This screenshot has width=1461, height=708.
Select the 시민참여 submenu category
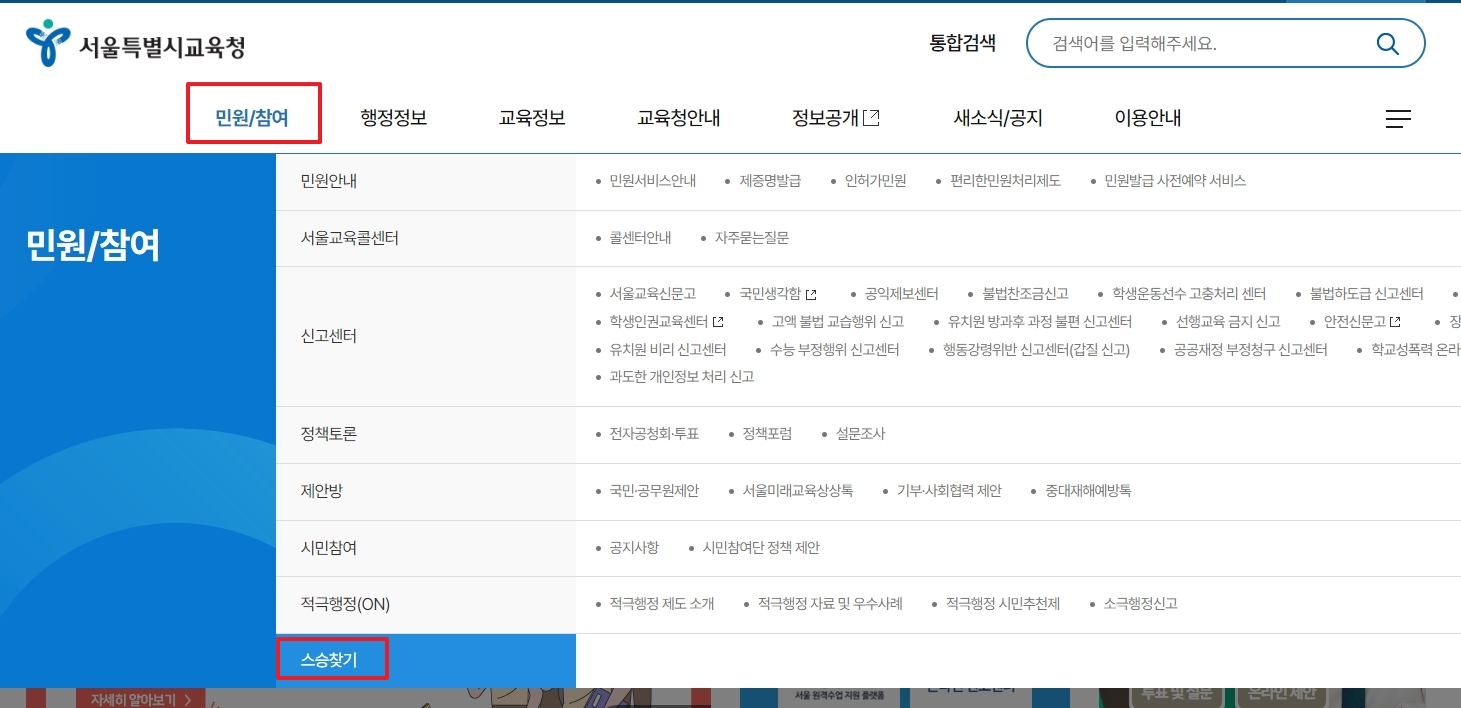pyautogui.click(x=426, y=548)
